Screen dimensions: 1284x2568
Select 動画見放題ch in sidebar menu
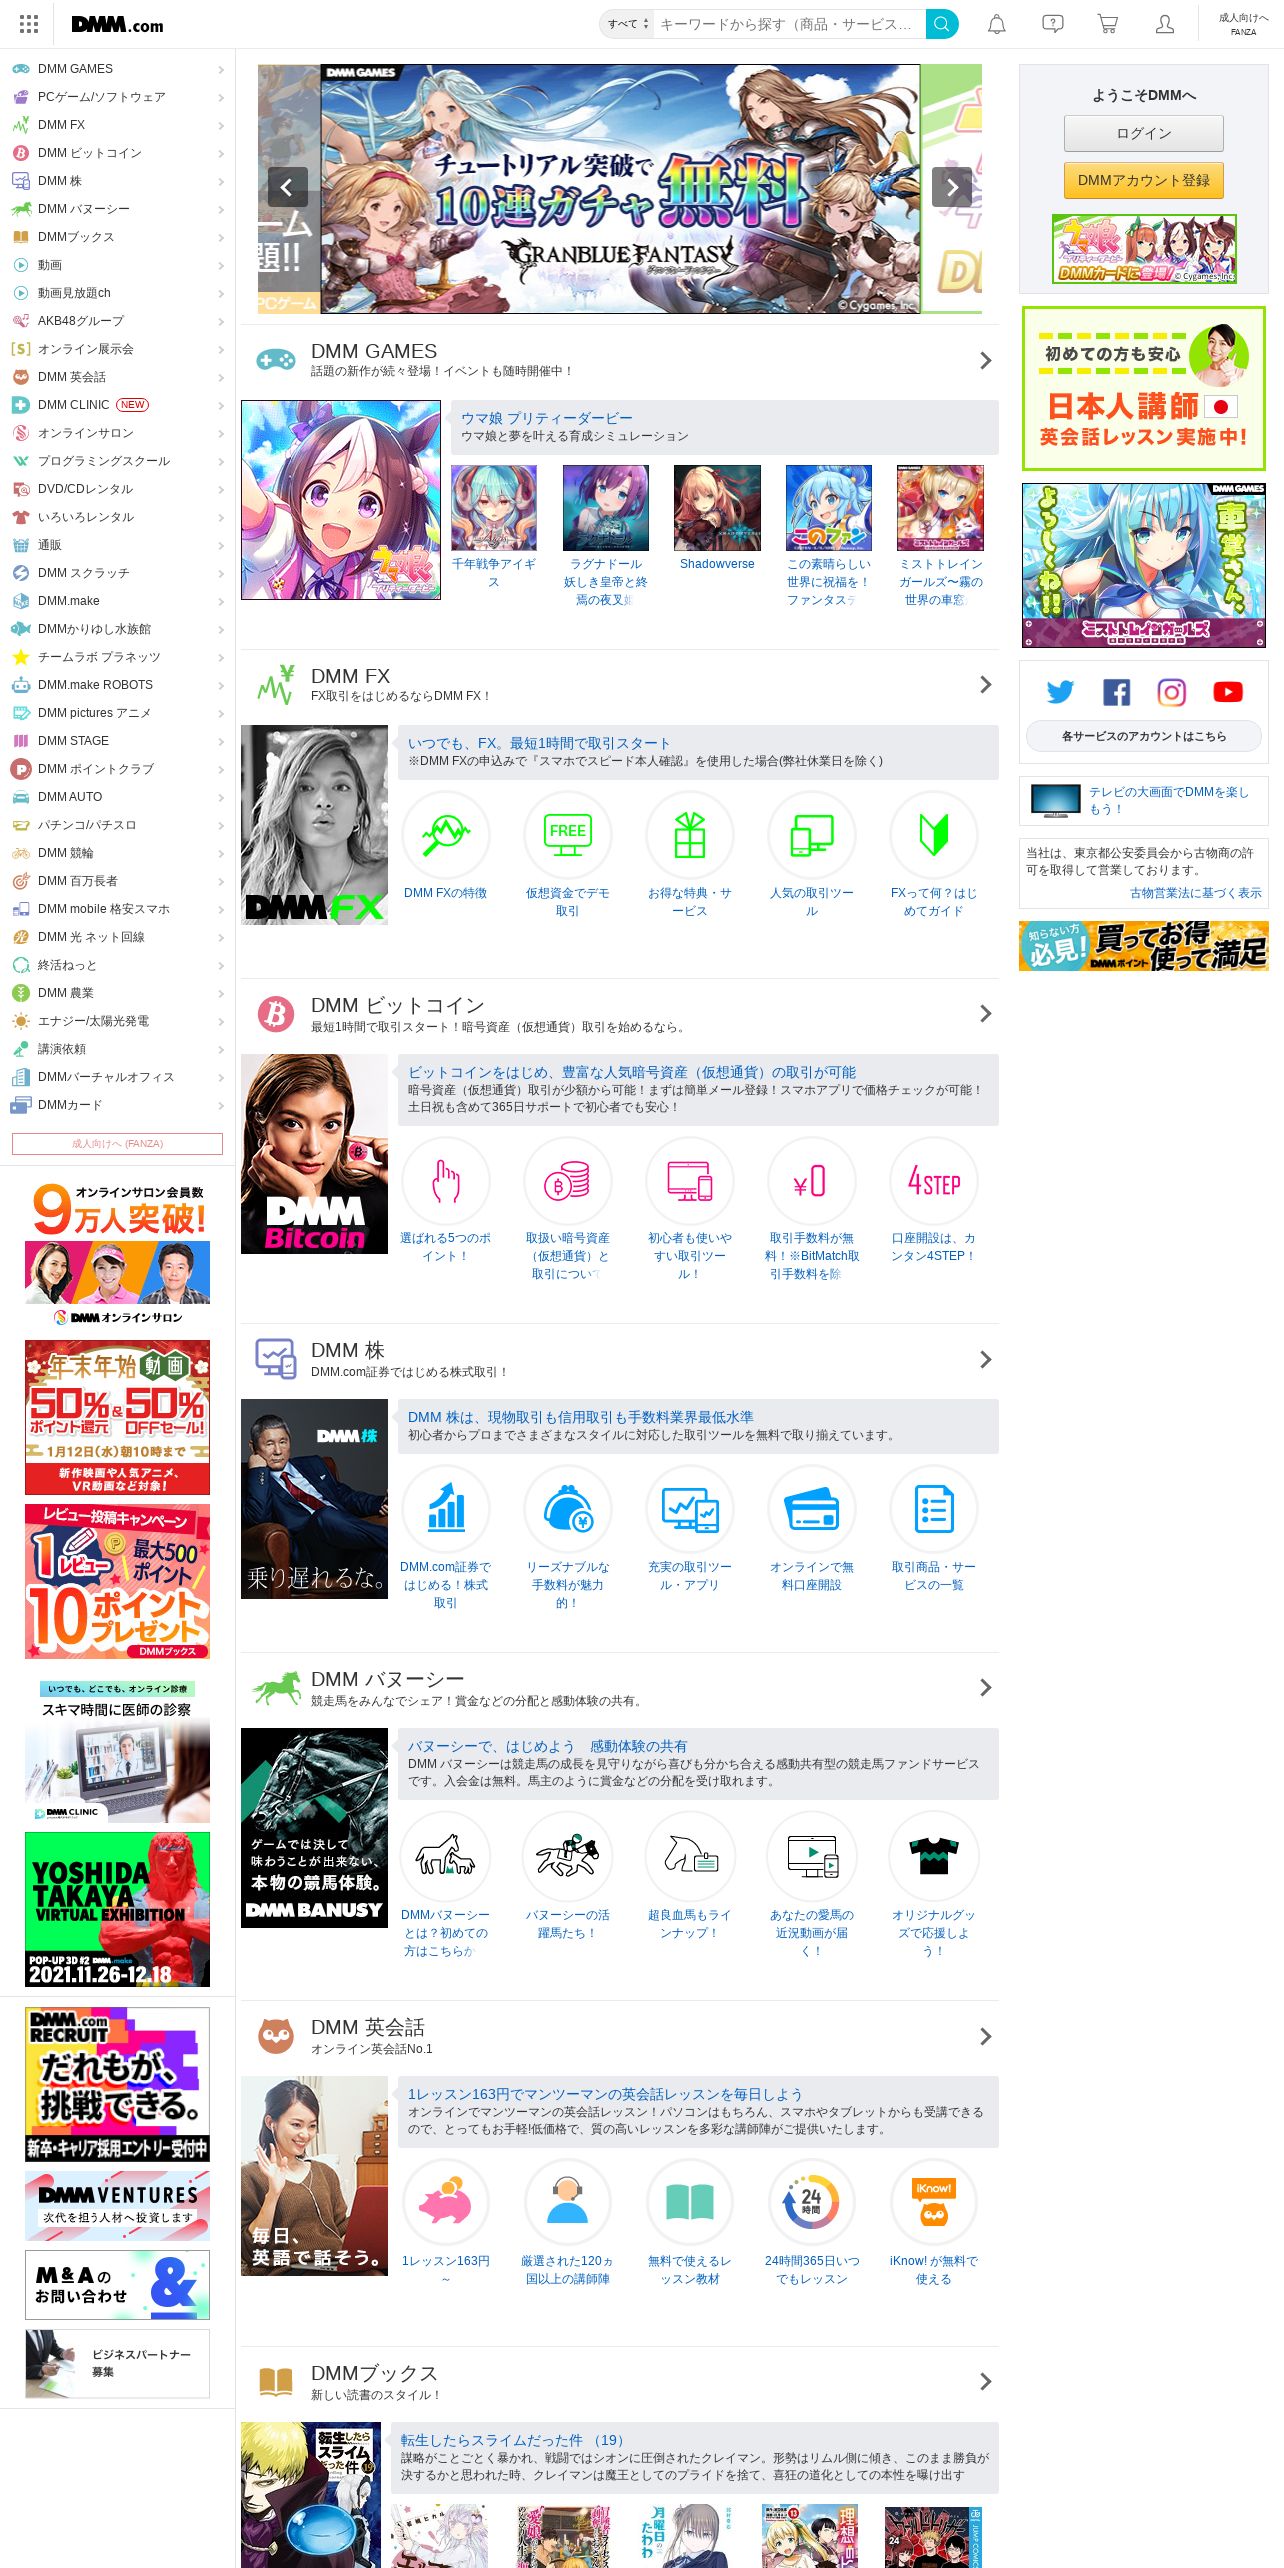tap(117, 293)
